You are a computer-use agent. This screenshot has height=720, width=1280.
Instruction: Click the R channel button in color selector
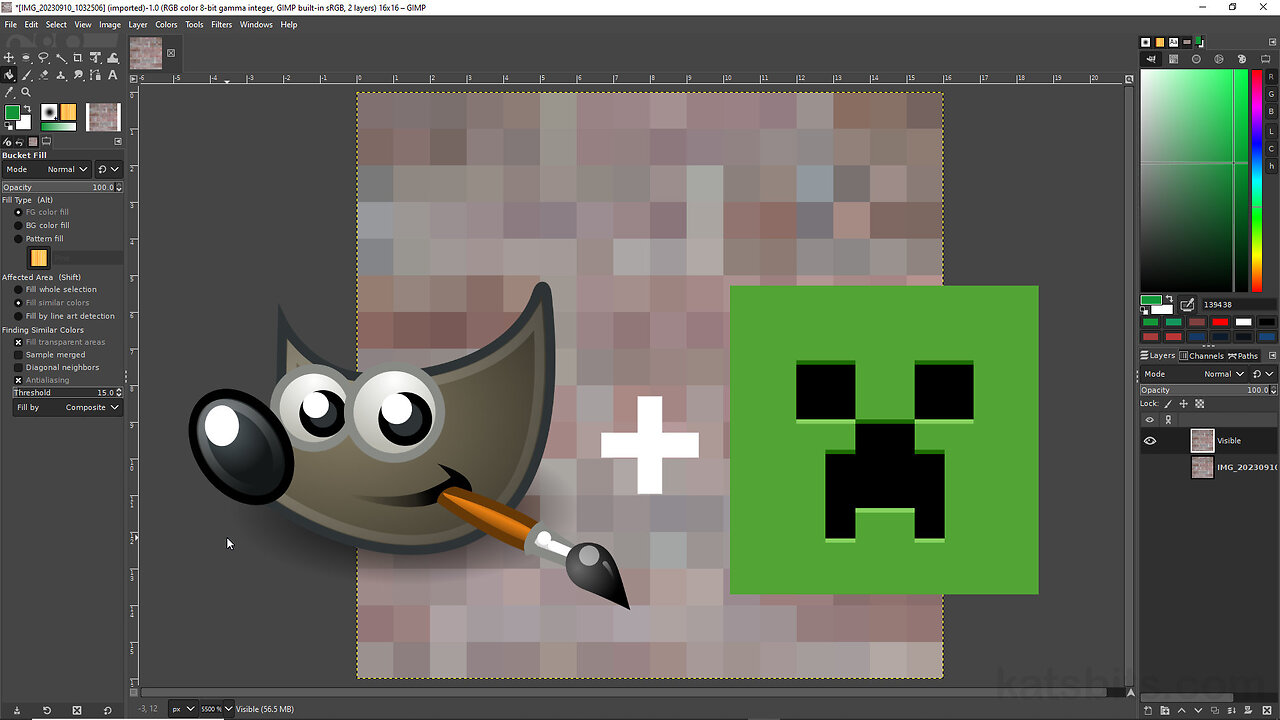[x=1271, y=76]
